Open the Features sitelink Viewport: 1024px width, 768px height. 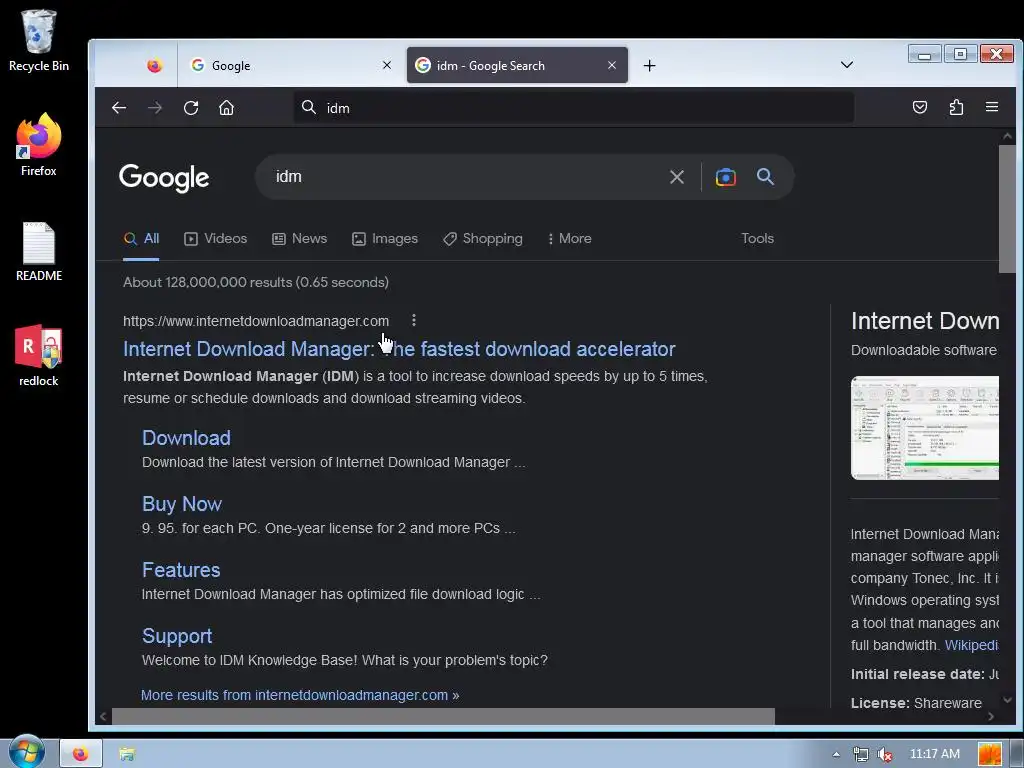181,570
